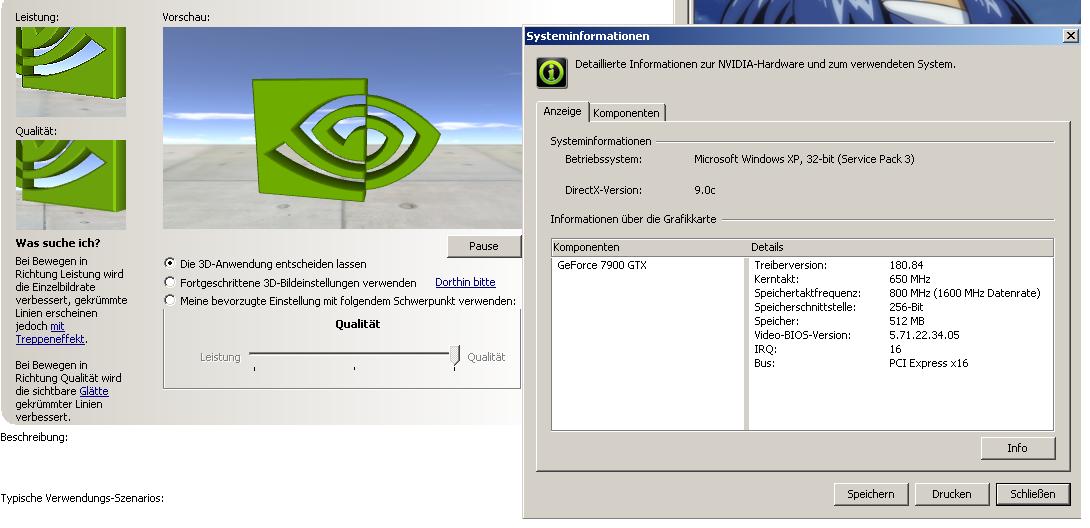Click the 'Was suche ich?' heading
The height and width of the screenshot is (528, 1090).
(58, 243)
